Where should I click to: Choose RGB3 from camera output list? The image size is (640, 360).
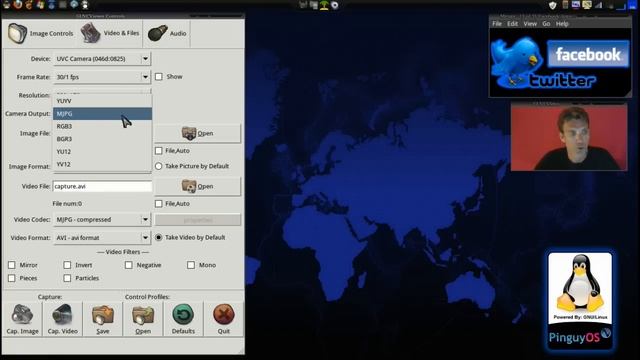102,127
